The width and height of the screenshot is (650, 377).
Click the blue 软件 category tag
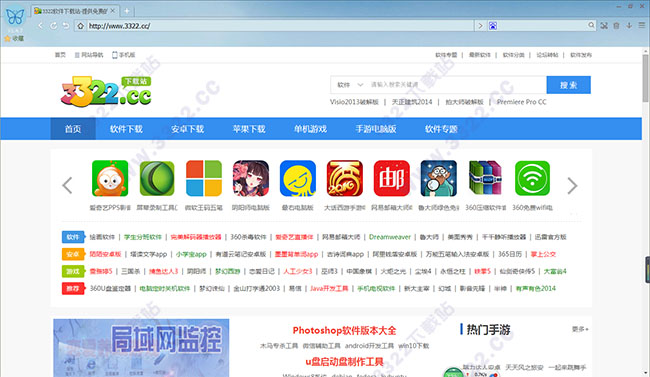(x=73, y=237)
